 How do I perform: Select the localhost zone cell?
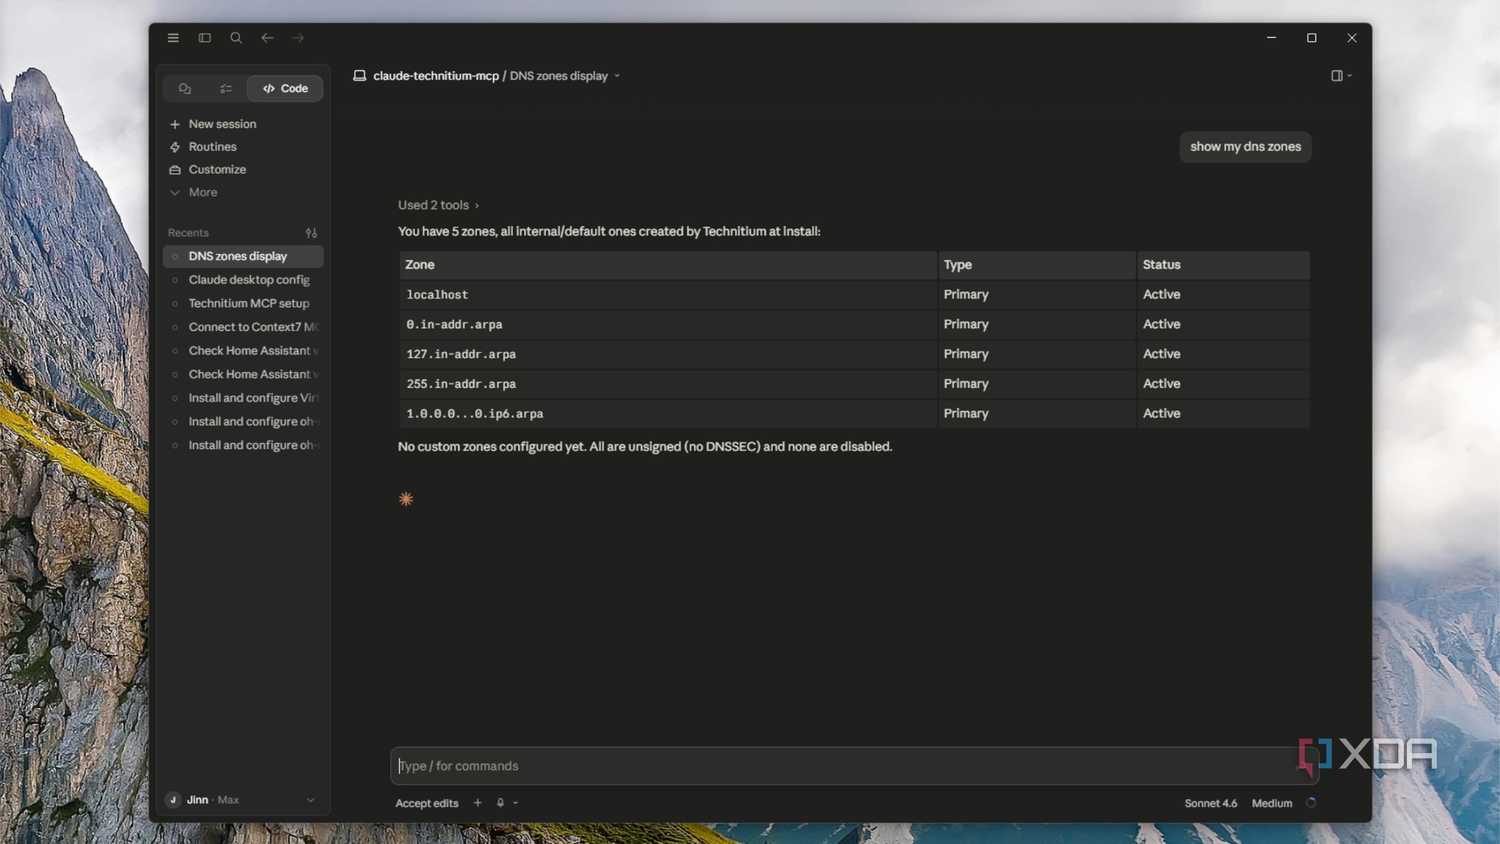[x=667, y=295]
